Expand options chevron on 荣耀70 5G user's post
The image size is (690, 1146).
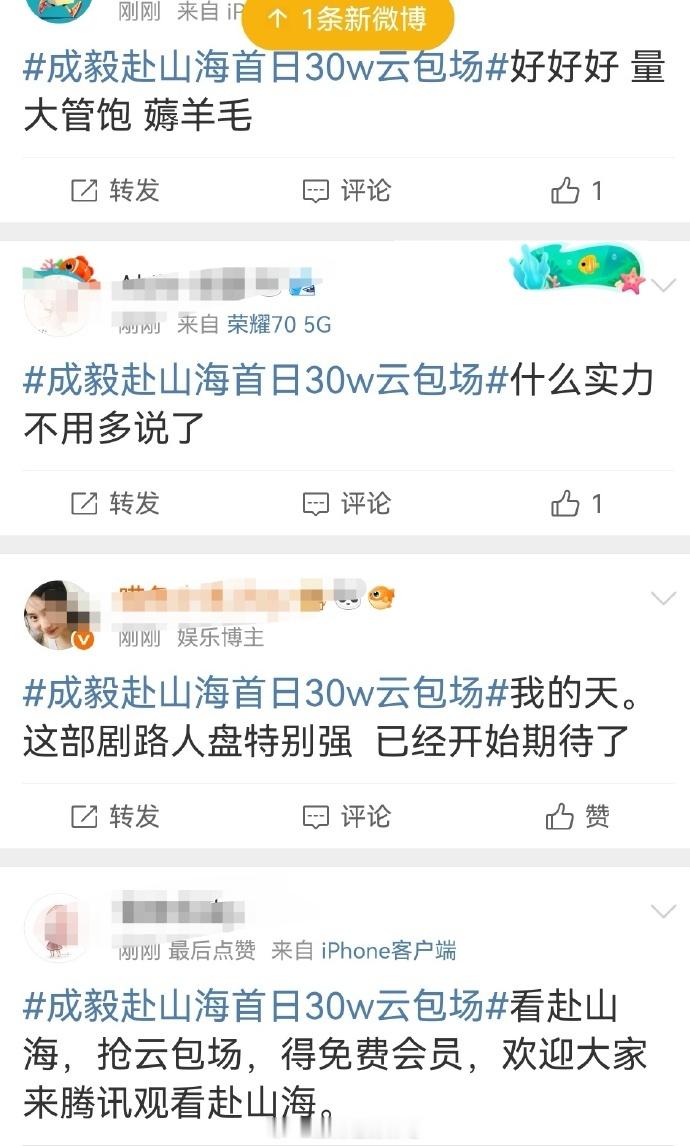point(664,285)
